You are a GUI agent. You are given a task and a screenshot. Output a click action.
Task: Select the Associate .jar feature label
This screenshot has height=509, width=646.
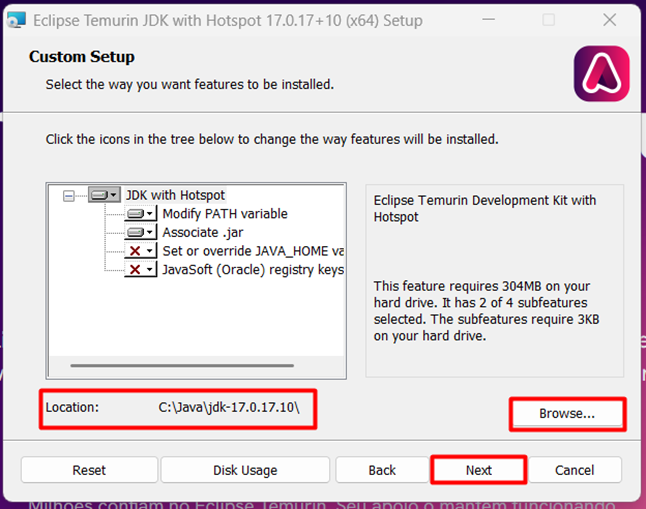[195, 232]
